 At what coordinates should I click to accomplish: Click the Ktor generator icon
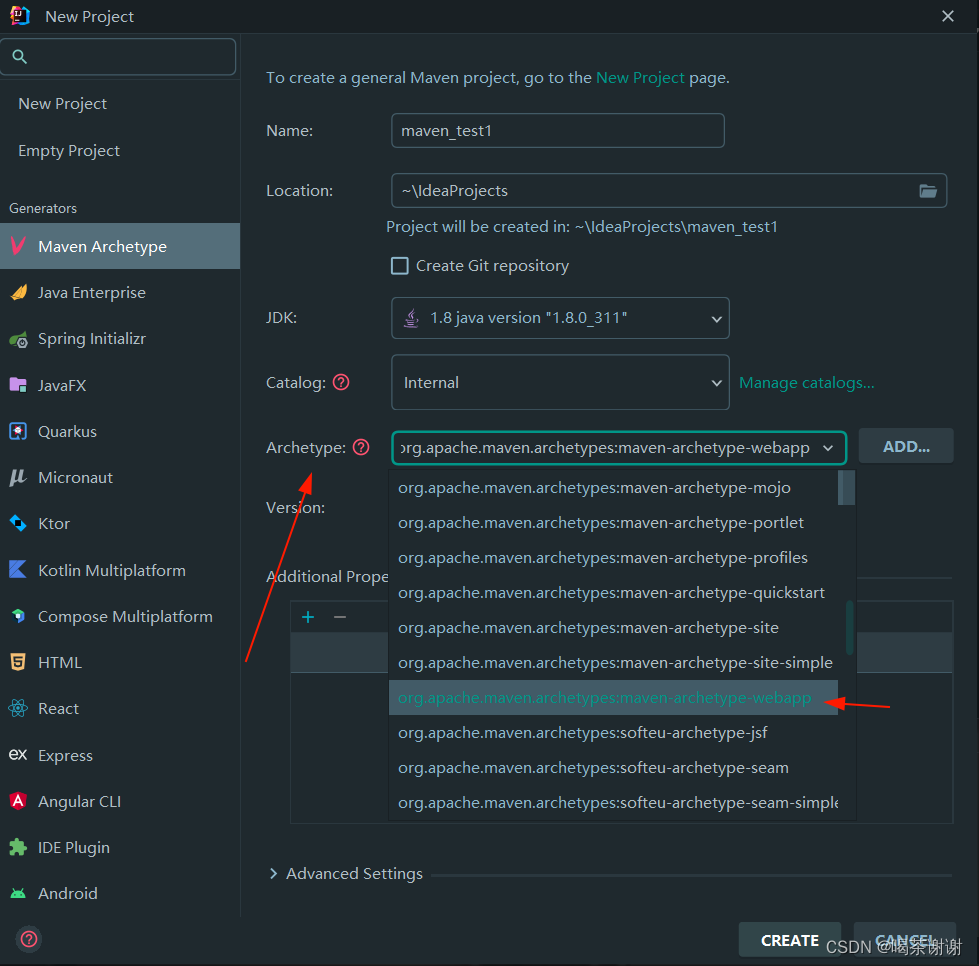click(x=18, y=523)
